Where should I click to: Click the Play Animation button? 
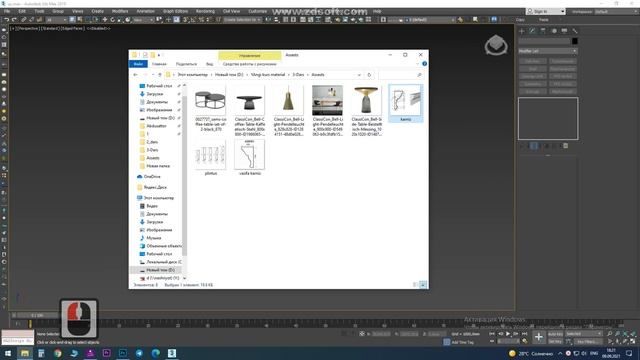point(508,334)
